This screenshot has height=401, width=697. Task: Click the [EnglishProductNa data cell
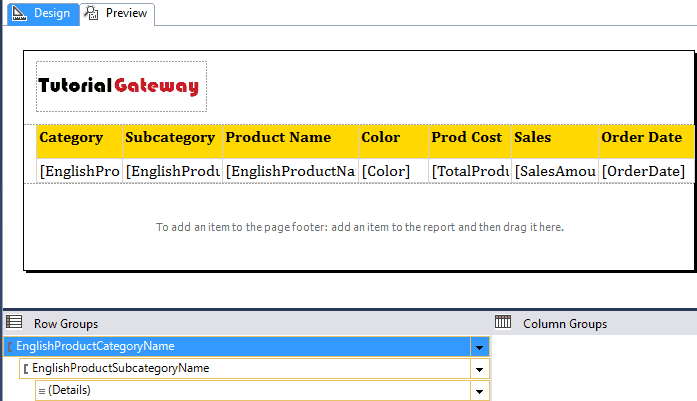(x=290, y=171)
